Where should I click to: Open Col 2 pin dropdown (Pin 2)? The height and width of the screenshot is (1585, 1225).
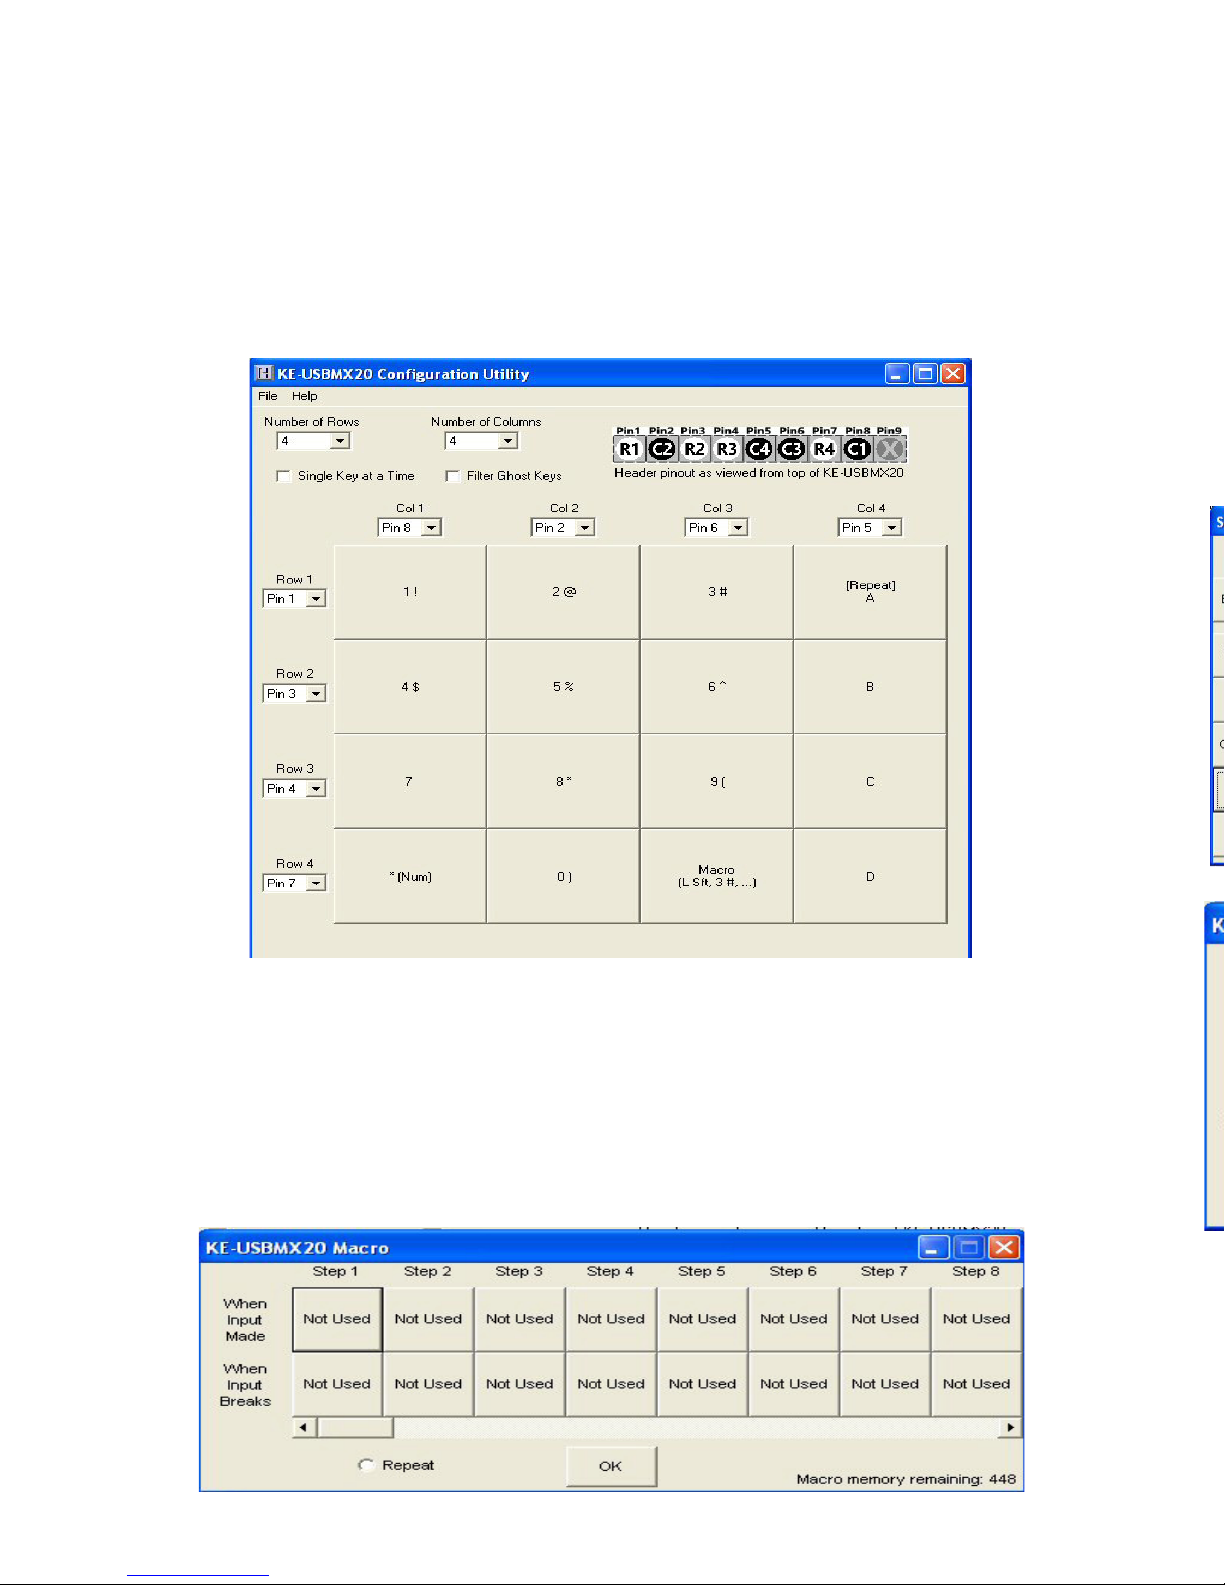point(585,528)
